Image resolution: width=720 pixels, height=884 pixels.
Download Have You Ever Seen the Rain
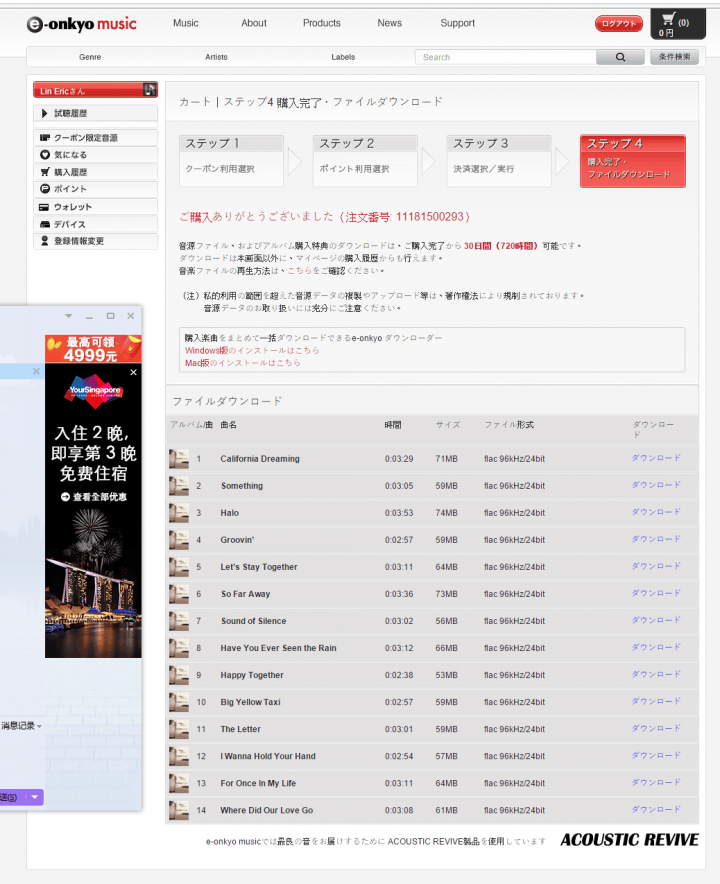tap(656, 647)
